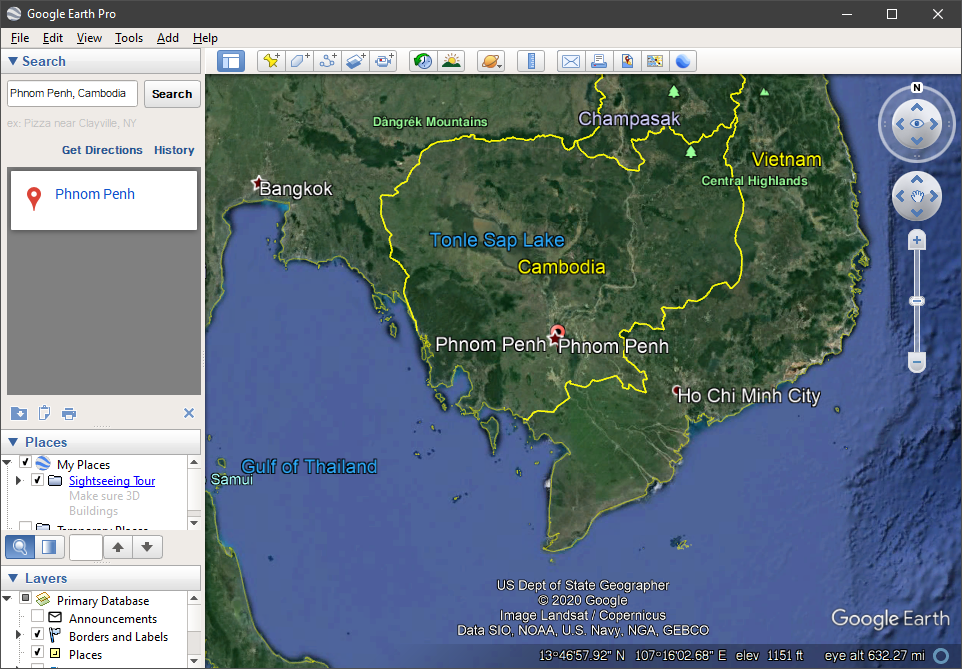Open view in Google Earth web
The width and height of the screenshot is (962, 669).
(x=683, y=61)
